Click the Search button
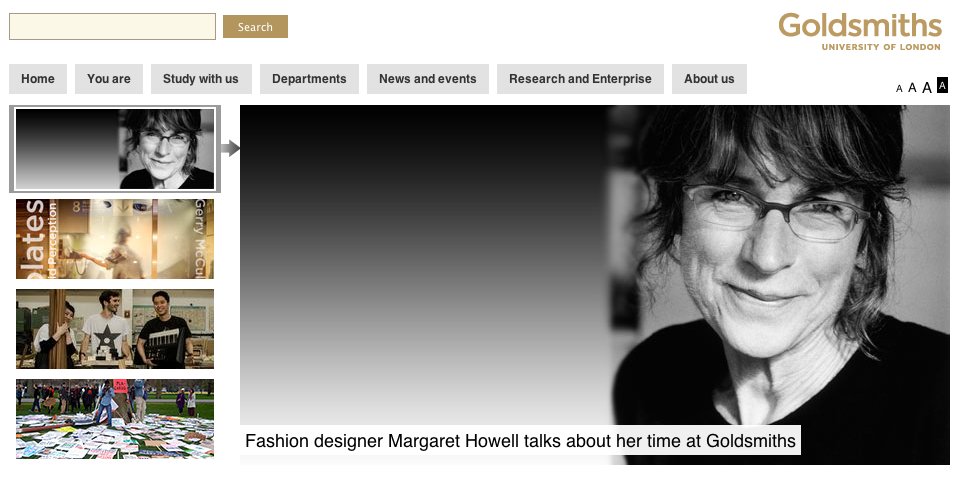This screenshot has width=959, height=487. click(255, 27)
